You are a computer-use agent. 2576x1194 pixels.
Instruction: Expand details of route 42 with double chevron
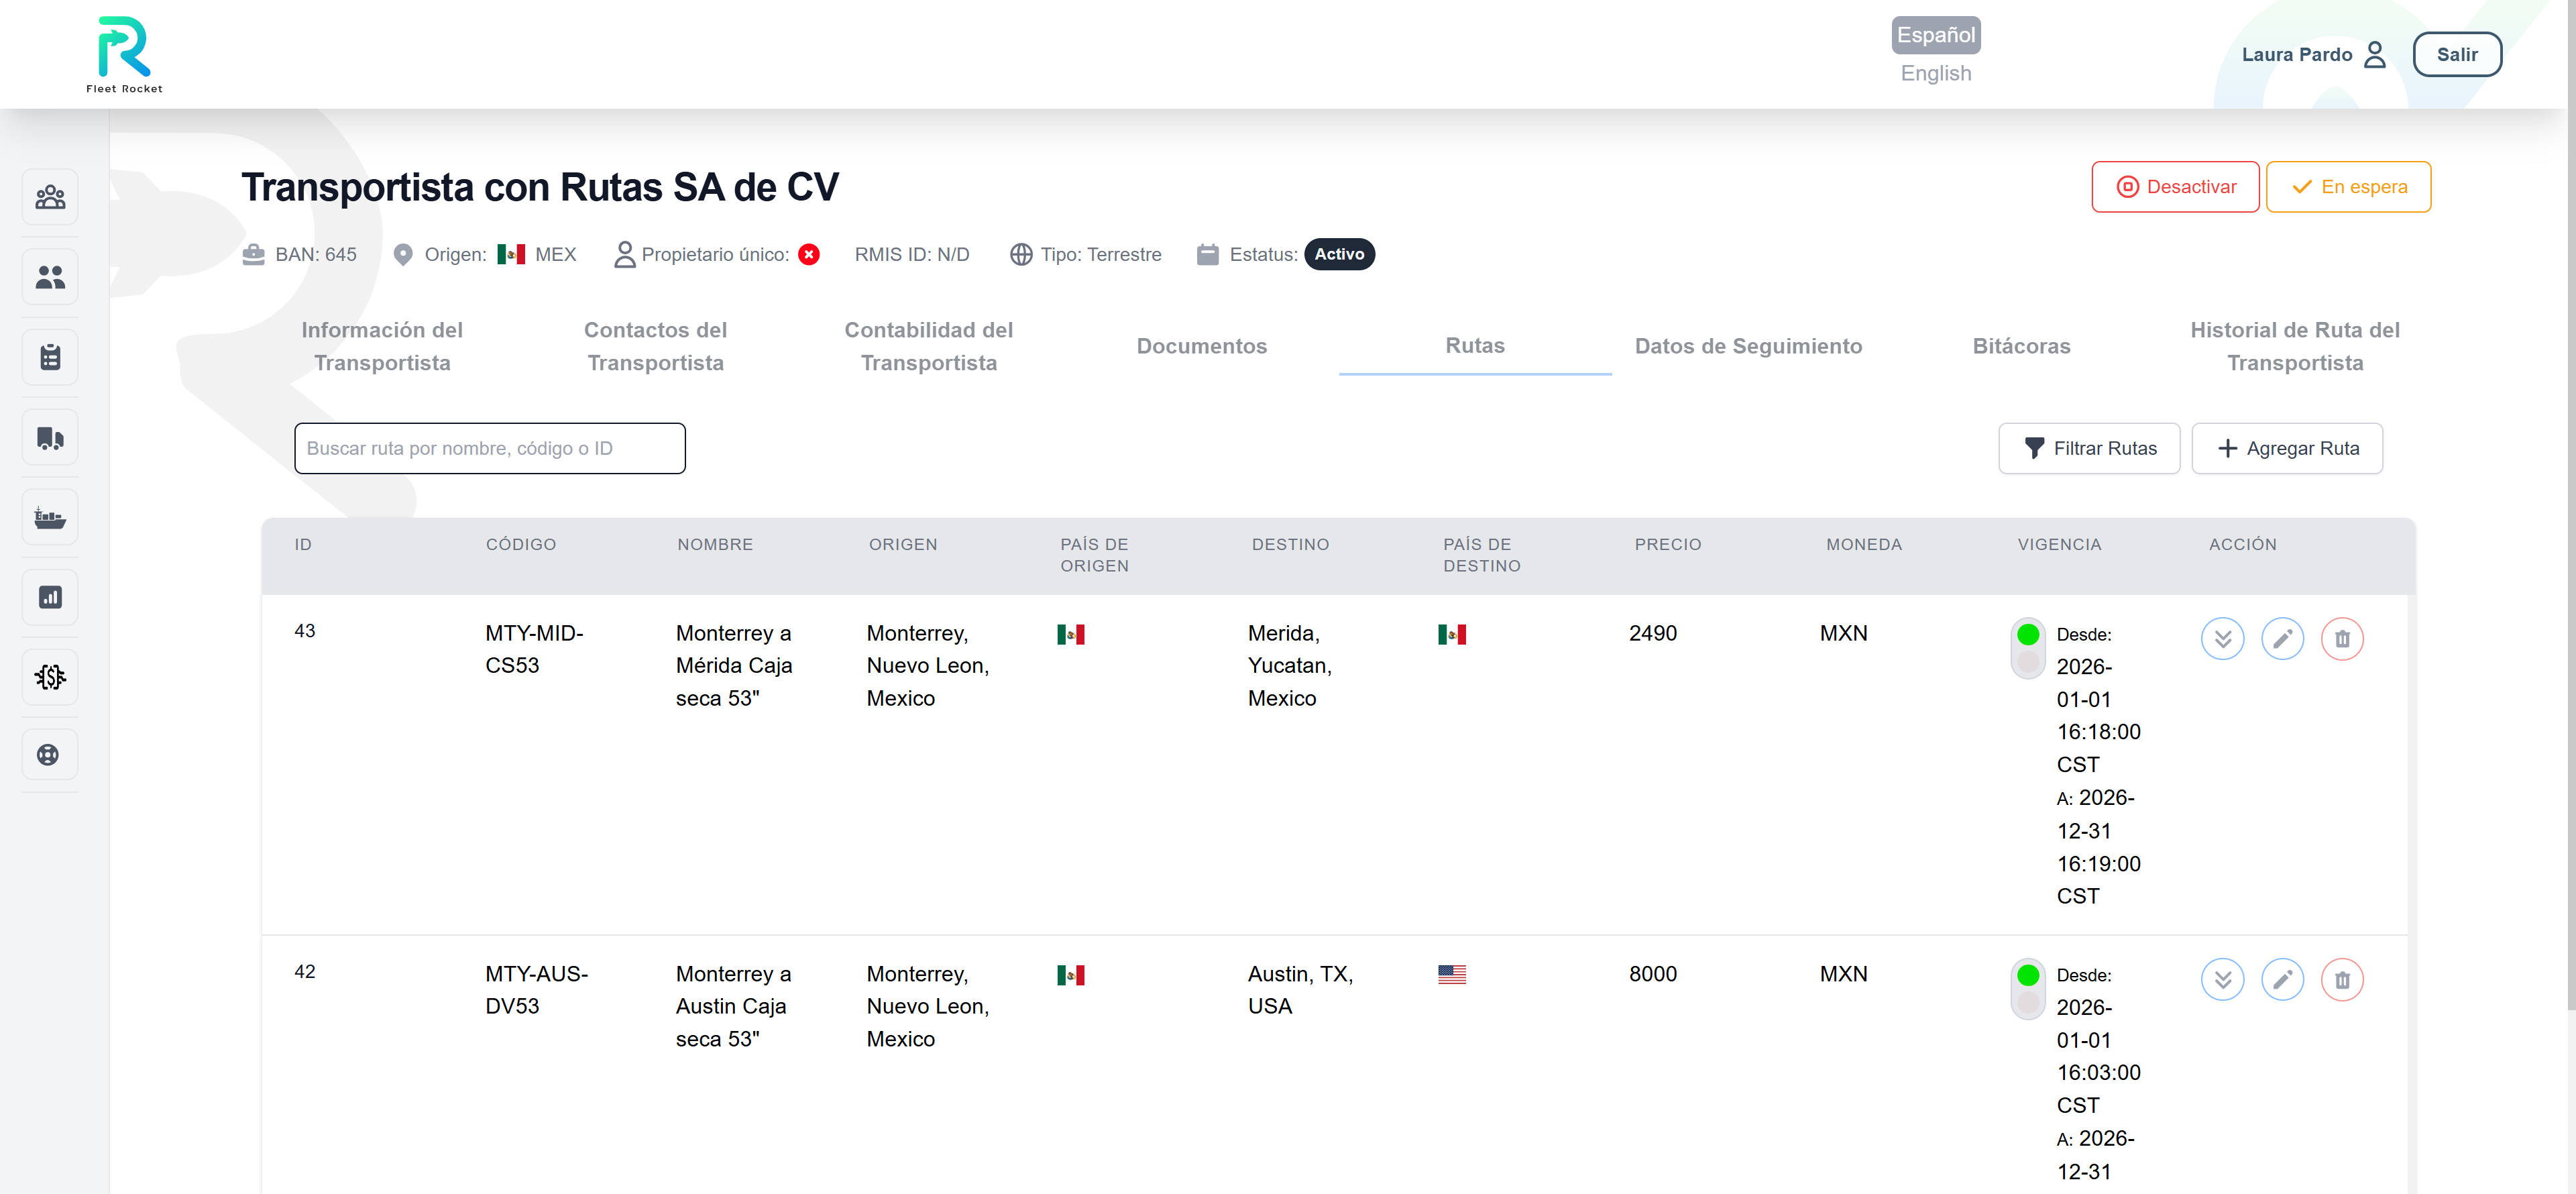[2222, 980]
